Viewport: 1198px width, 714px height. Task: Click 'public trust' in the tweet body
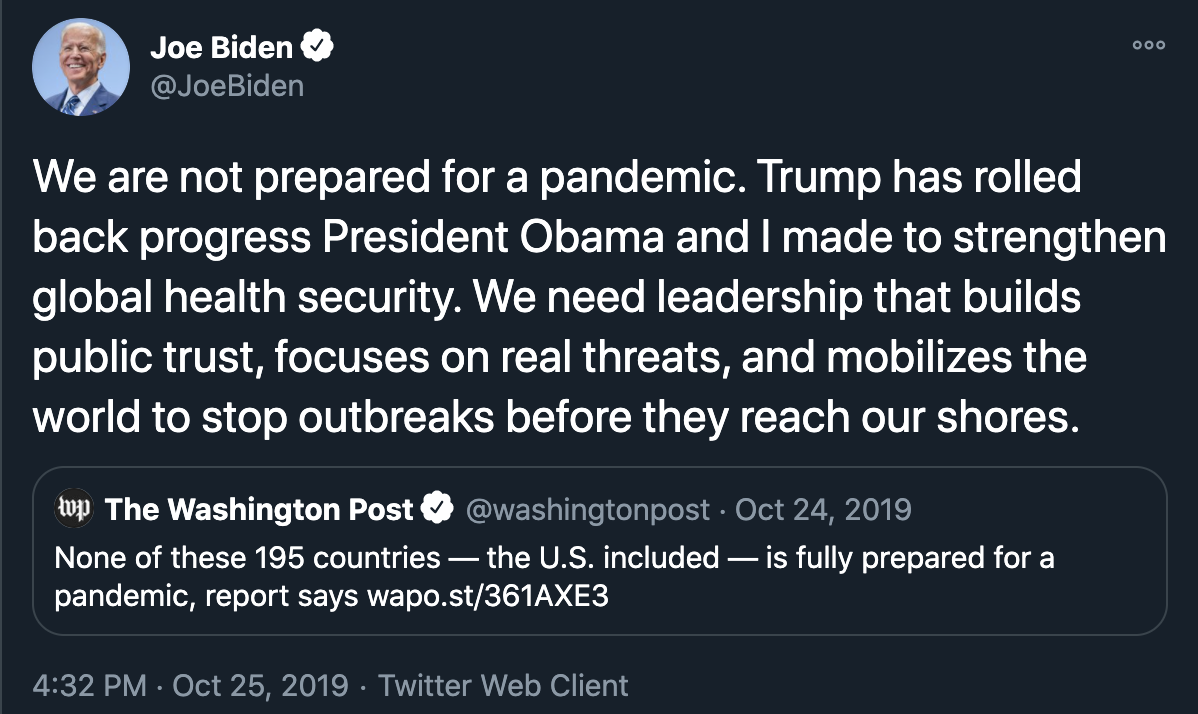point(147,357)
